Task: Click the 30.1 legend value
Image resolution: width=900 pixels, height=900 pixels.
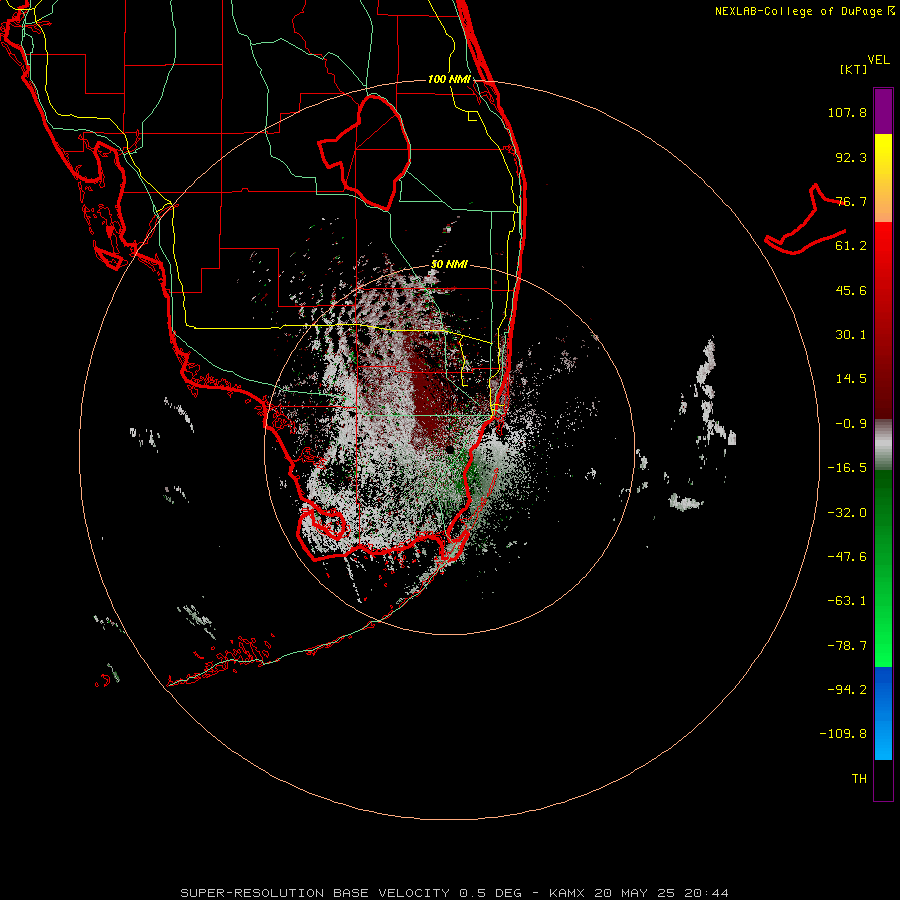Action: (x=851, y=335)
